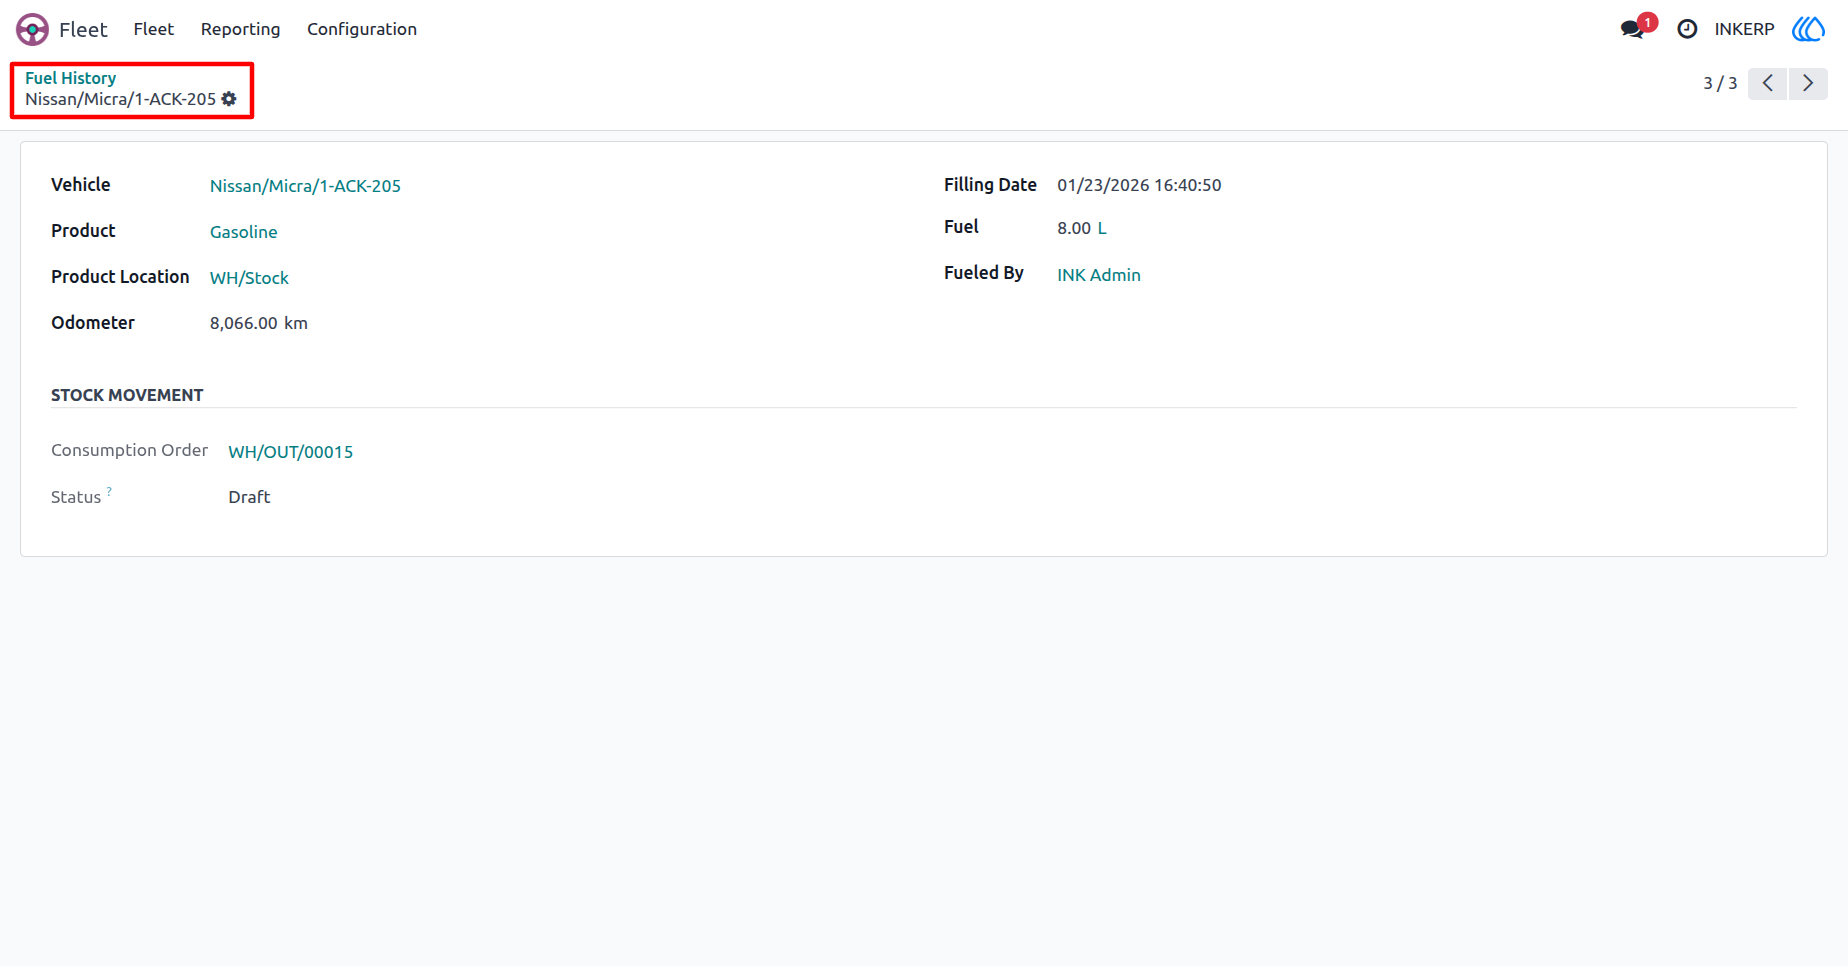The width and height of the screenshot is (1848, 966).
Task: Click the Draft status value
Action: point(249,497)
